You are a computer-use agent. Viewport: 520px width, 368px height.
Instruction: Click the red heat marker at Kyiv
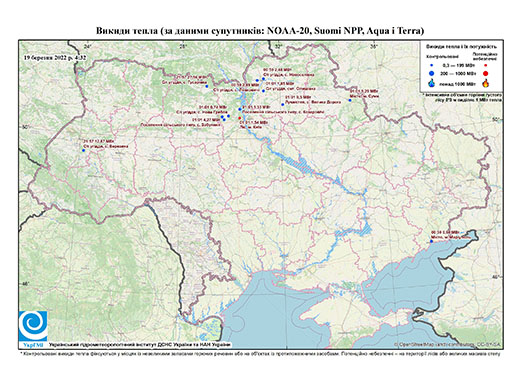click(x=239, y=118)
